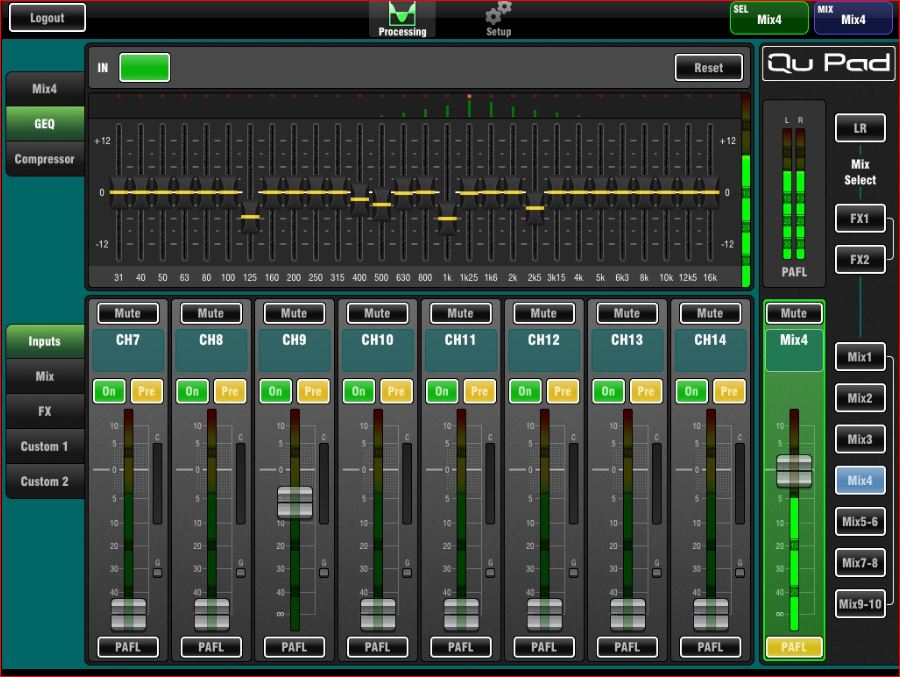Click the 16k GEQ slider
The image size is (900, 677).
pos(709,192)
